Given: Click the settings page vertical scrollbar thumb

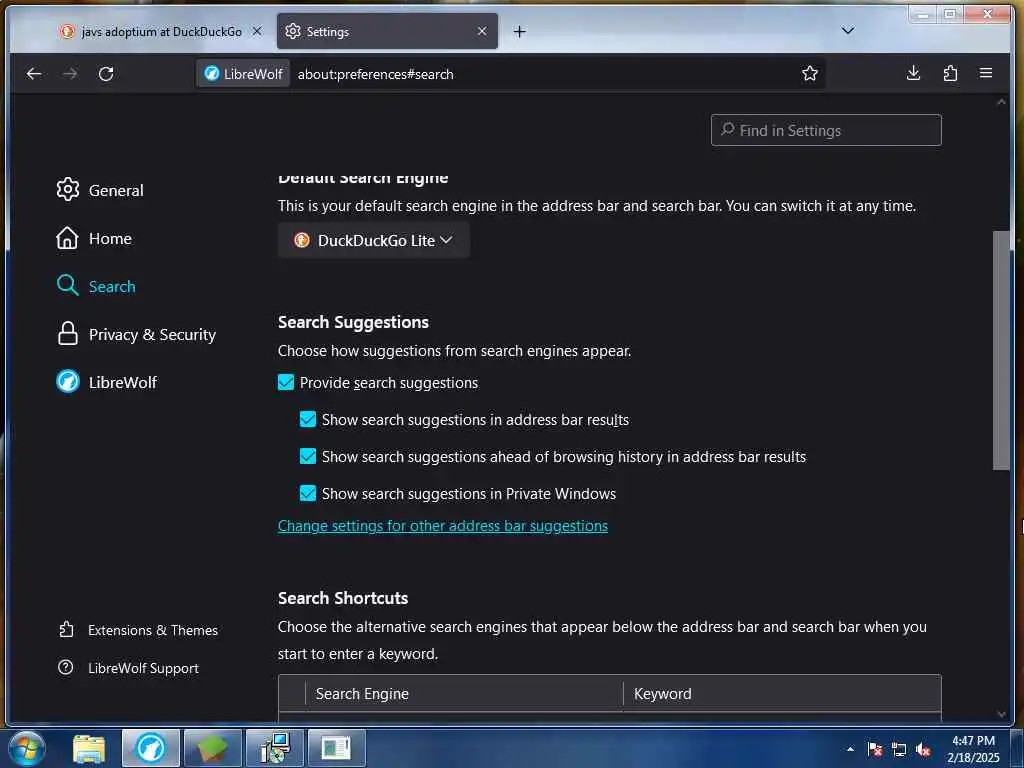Looking at the screenshot, I should 1001,350.
